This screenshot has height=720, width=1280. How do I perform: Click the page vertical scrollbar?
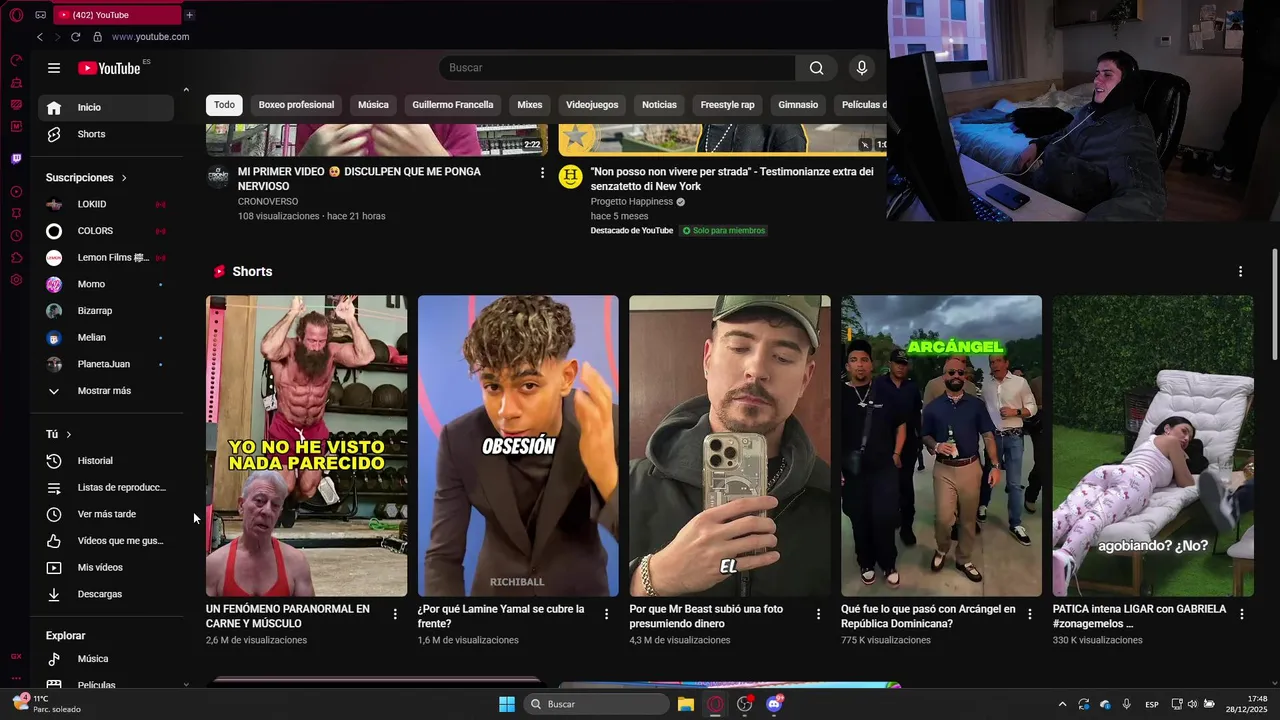point(1274,304)
